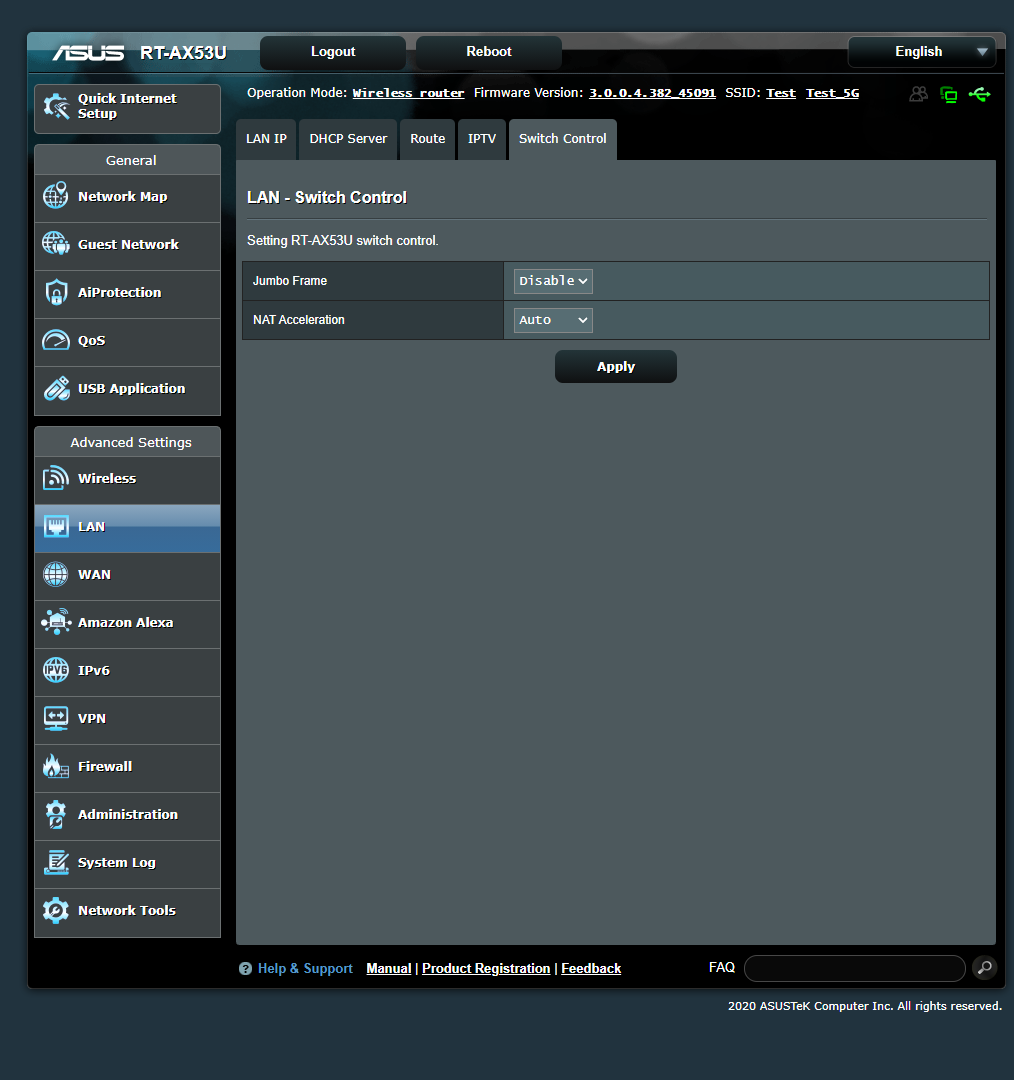Click the USB Application icon

[x=56, y=388]
